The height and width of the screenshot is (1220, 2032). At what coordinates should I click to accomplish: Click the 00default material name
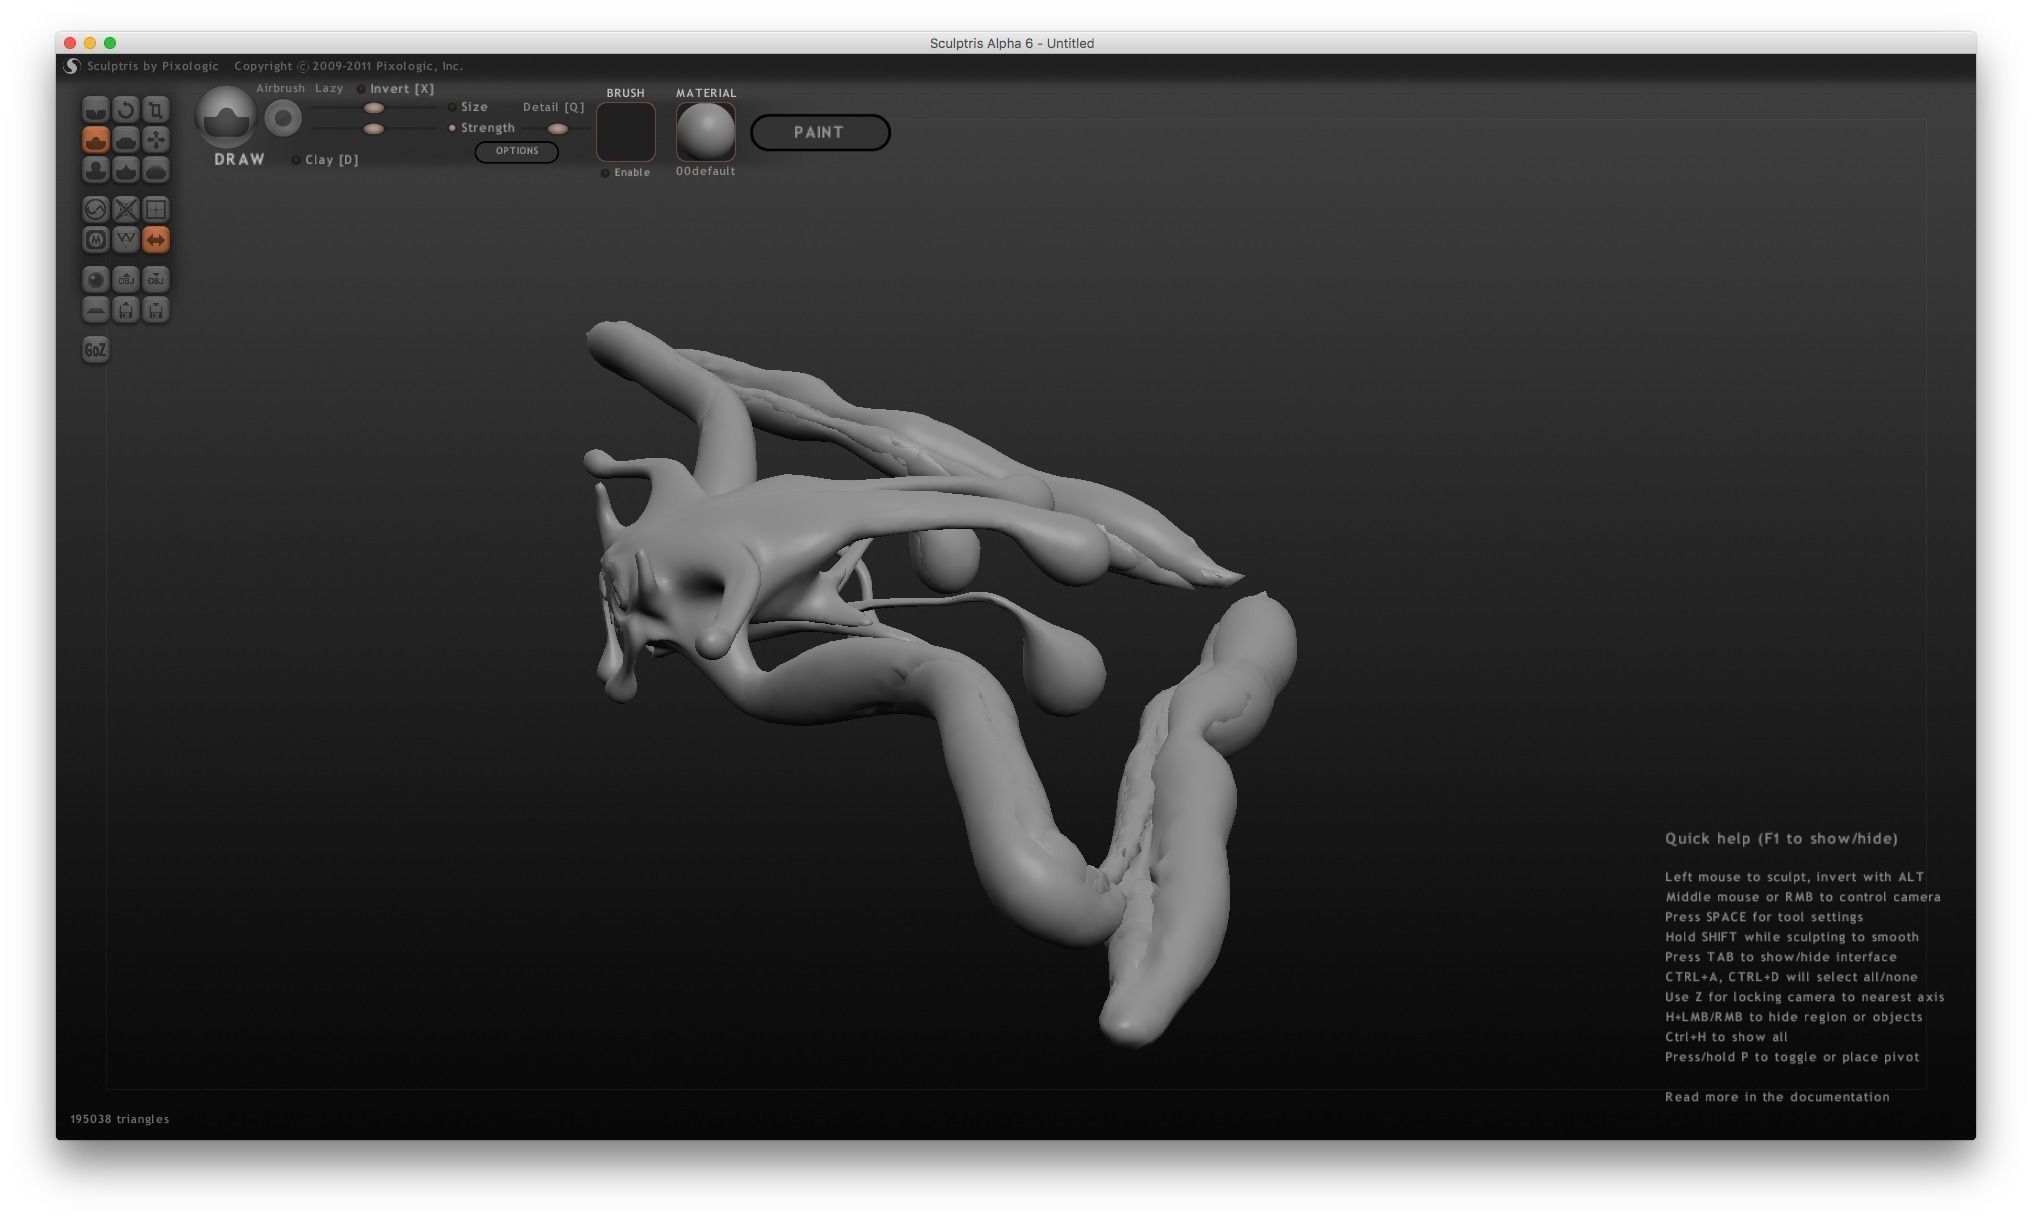(x=705, y=172)
